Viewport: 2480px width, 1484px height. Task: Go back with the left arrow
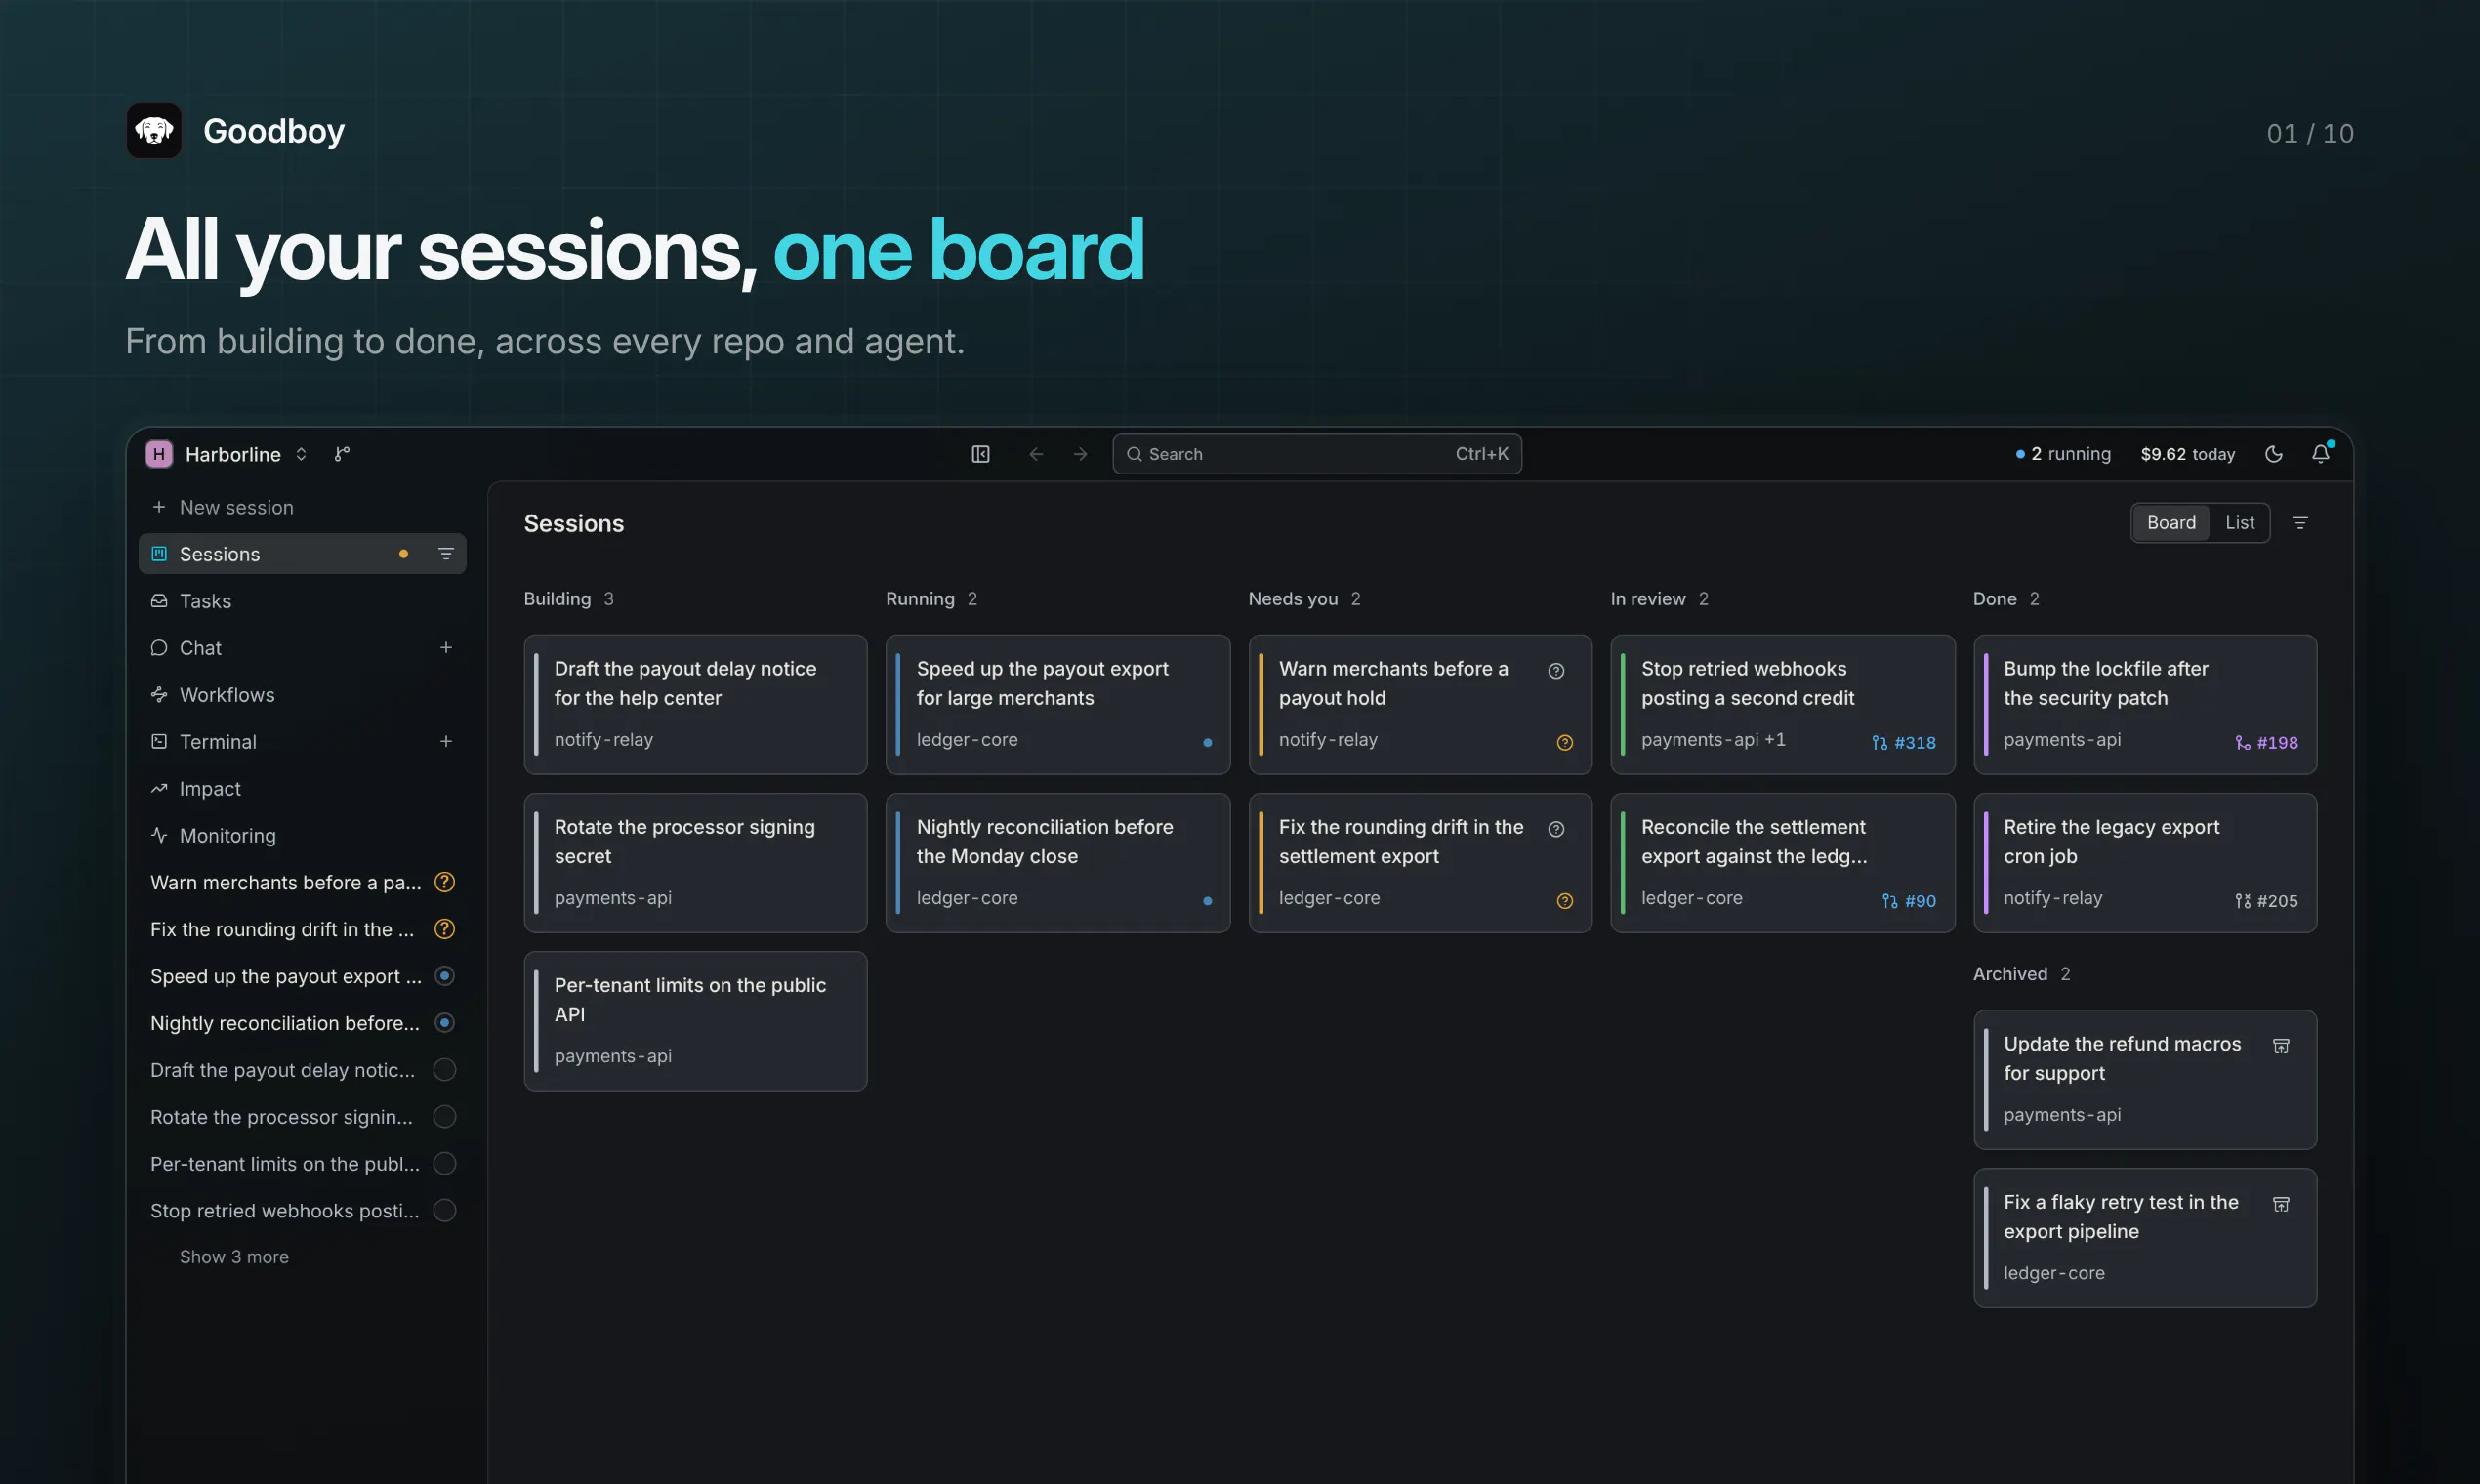pos(1036,454)
